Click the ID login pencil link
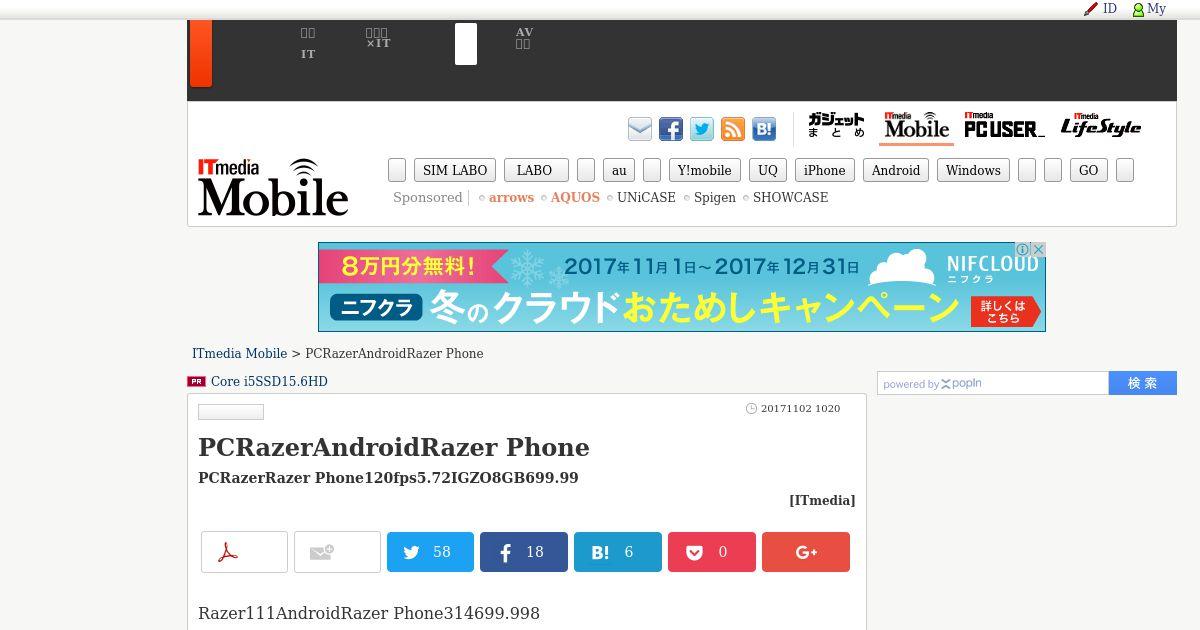Image resolution: width=1200 pixels, height=630 pixels. coord(1101,9)
